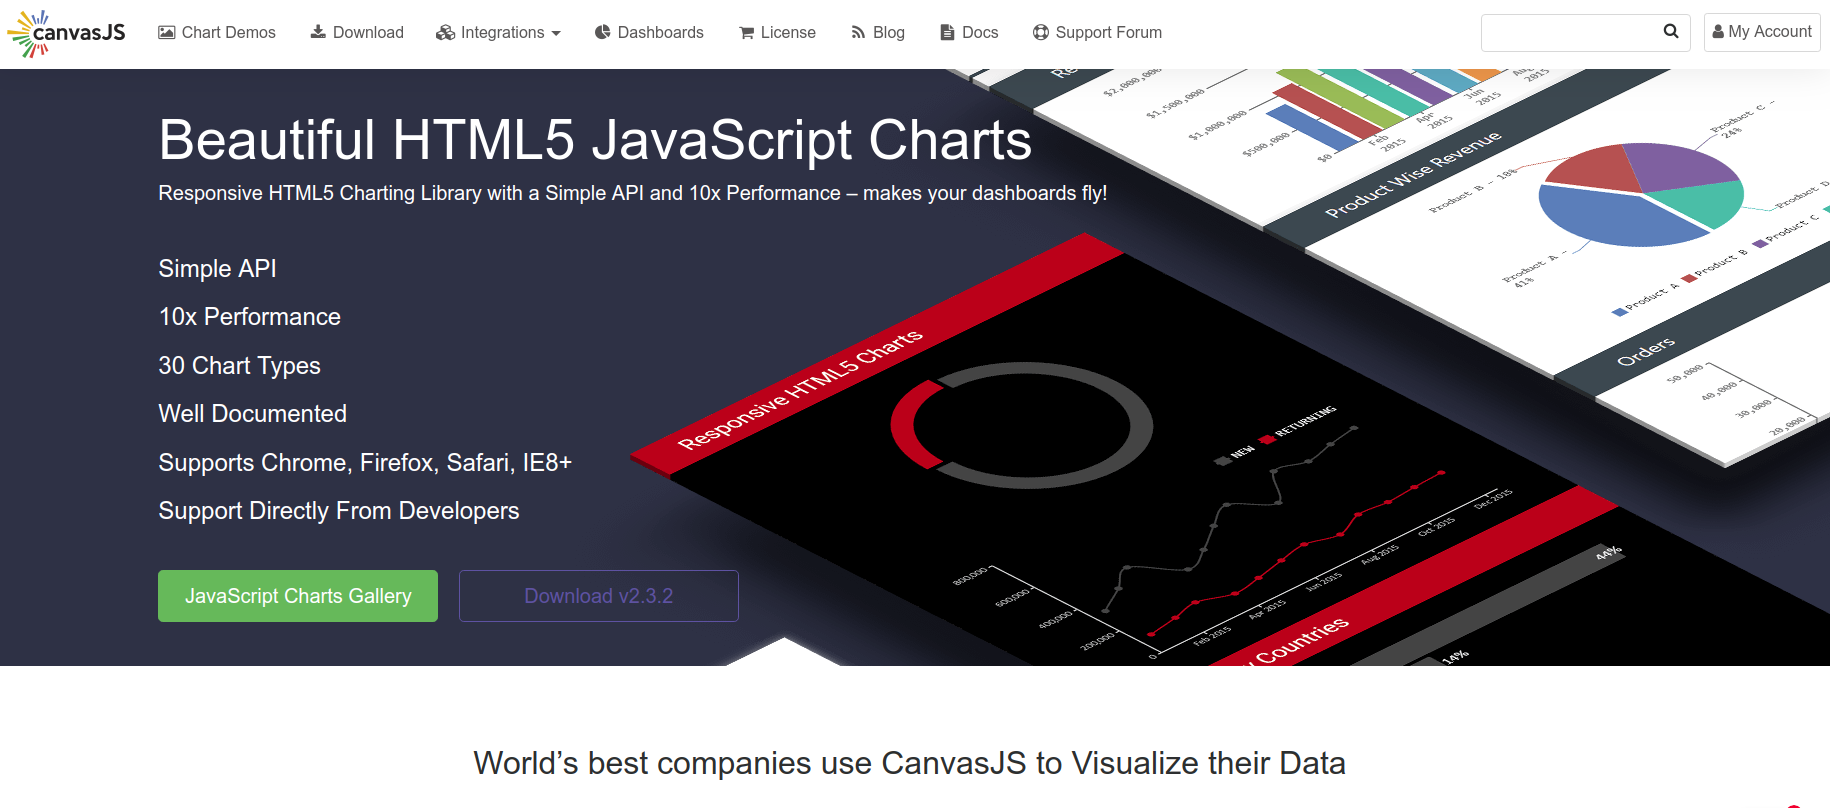1830x808 pixels.
Task: Click the Download arrow icon in navbar
Action: (318, 32)
